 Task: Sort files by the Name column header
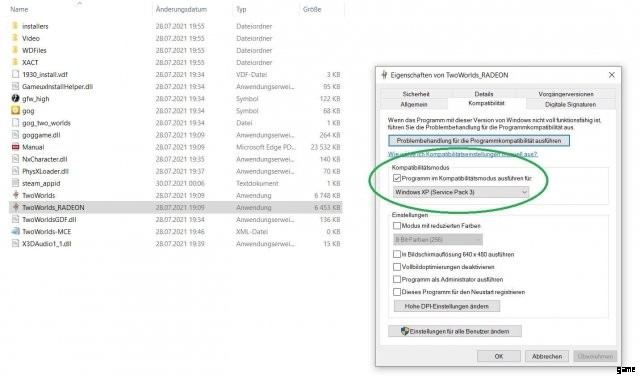click(19, 9)
